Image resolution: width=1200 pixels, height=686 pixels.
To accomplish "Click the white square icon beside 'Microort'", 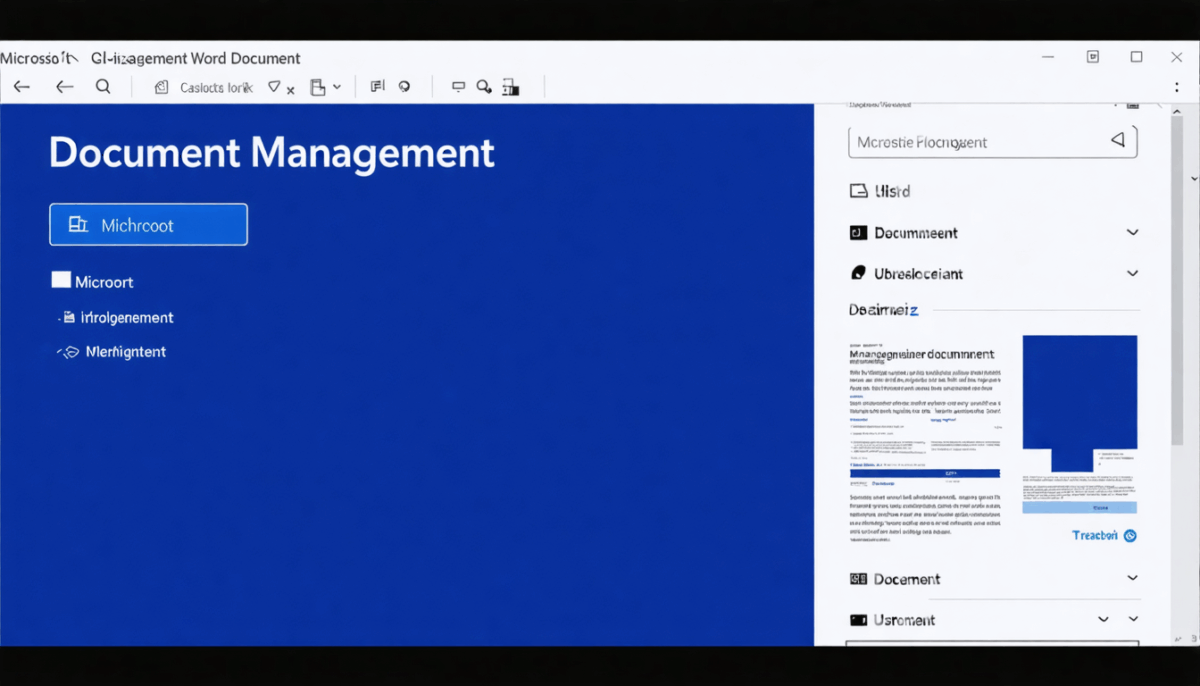I will click(61, 281).
